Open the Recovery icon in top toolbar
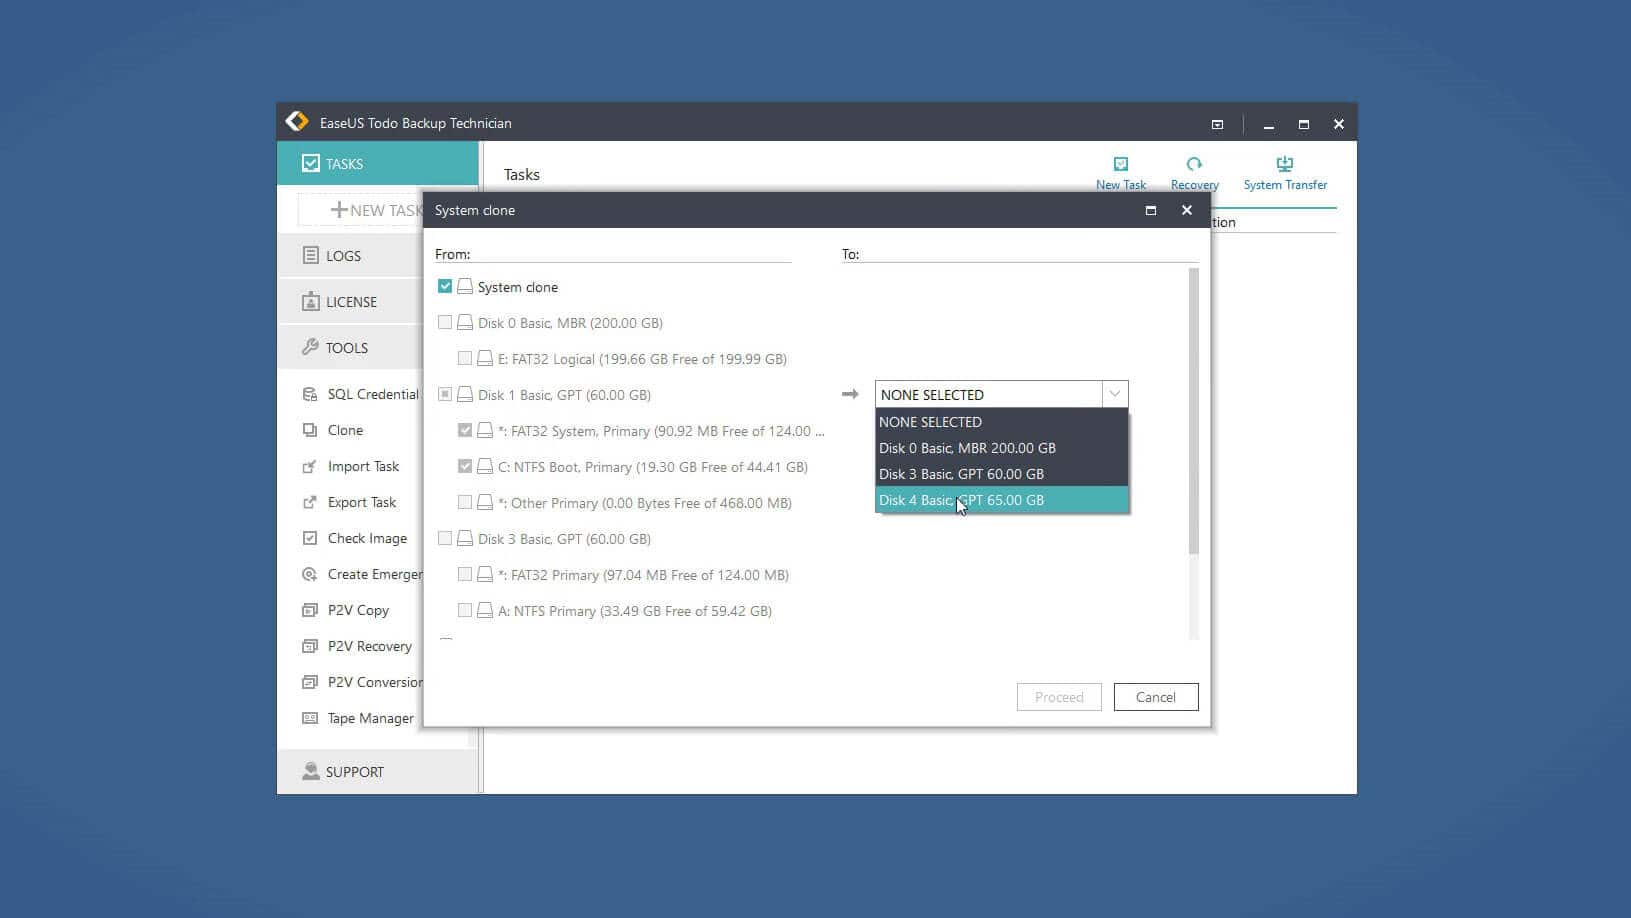This screenshot has height=918, width=1631. (1194, 164)
